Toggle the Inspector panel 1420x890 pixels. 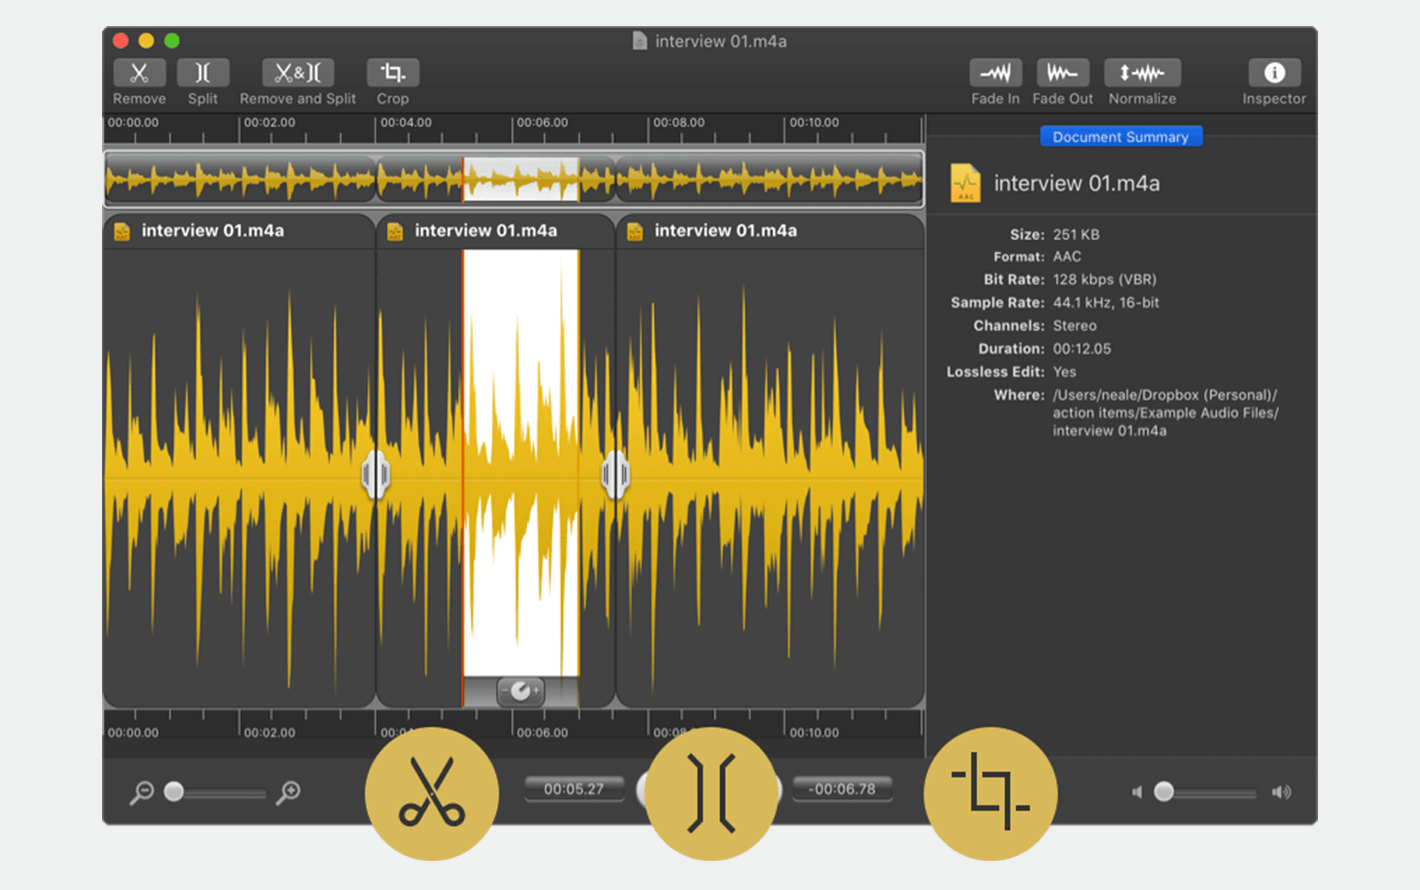pyautogui.click(x=1274, y=73)
